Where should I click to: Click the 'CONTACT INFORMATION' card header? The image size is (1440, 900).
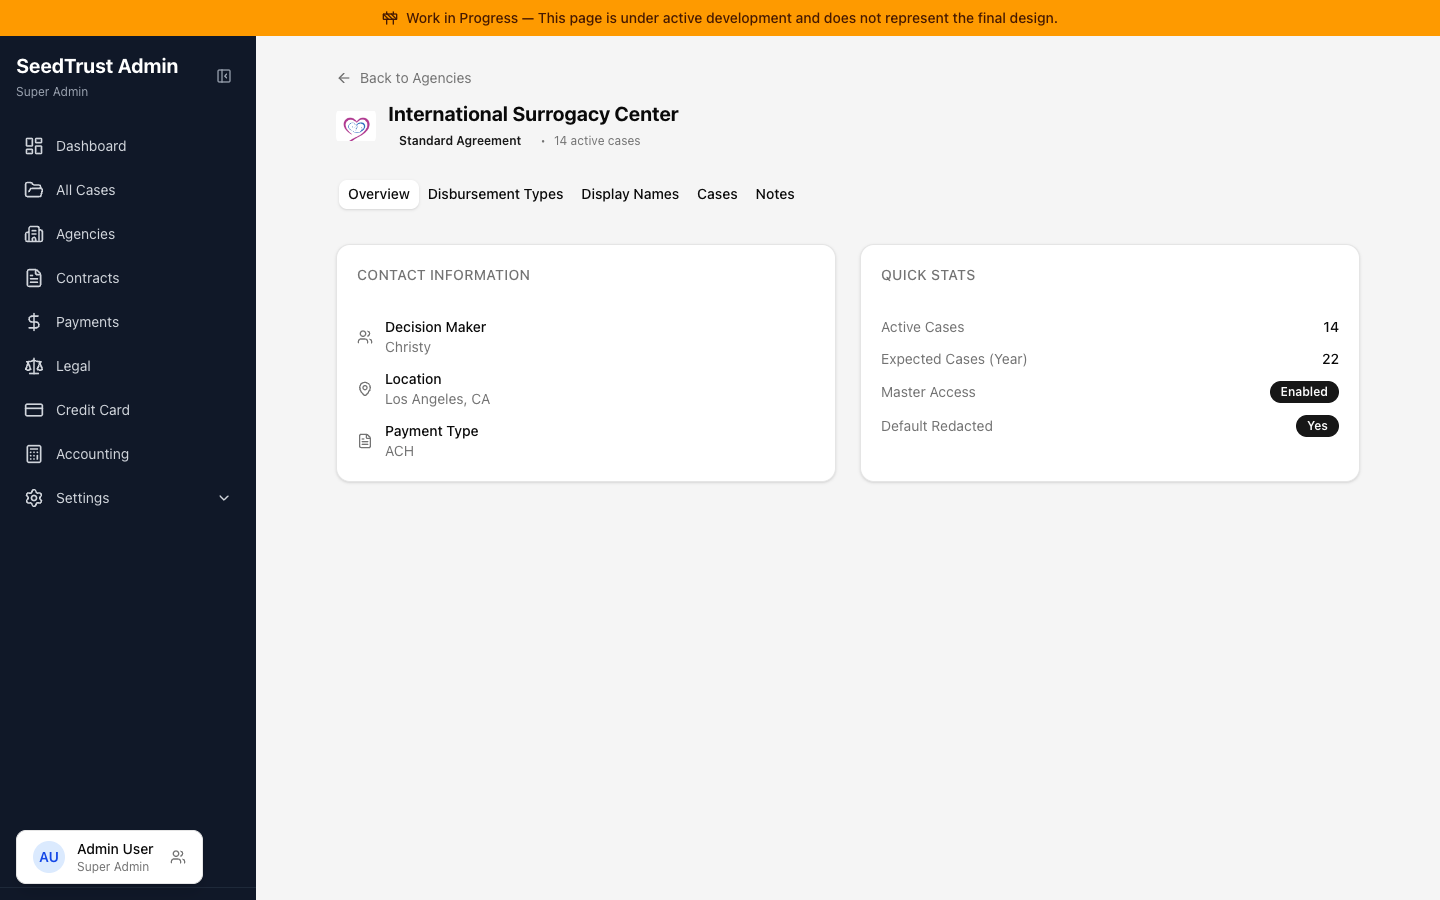443,275
